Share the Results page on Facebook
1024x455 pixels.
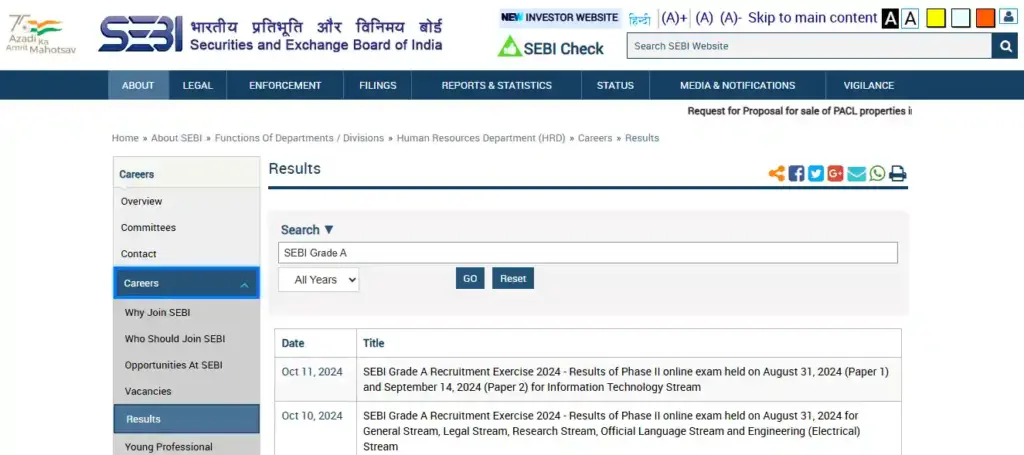click(x=796, y=174)
